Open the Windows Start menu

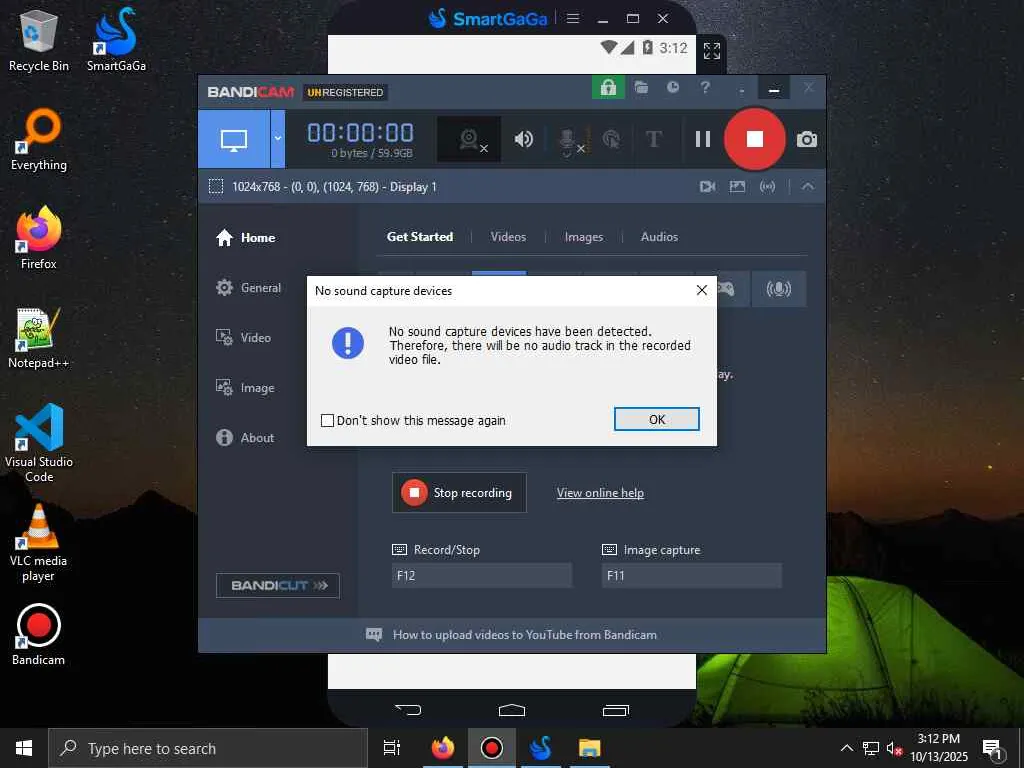(24, 748)
